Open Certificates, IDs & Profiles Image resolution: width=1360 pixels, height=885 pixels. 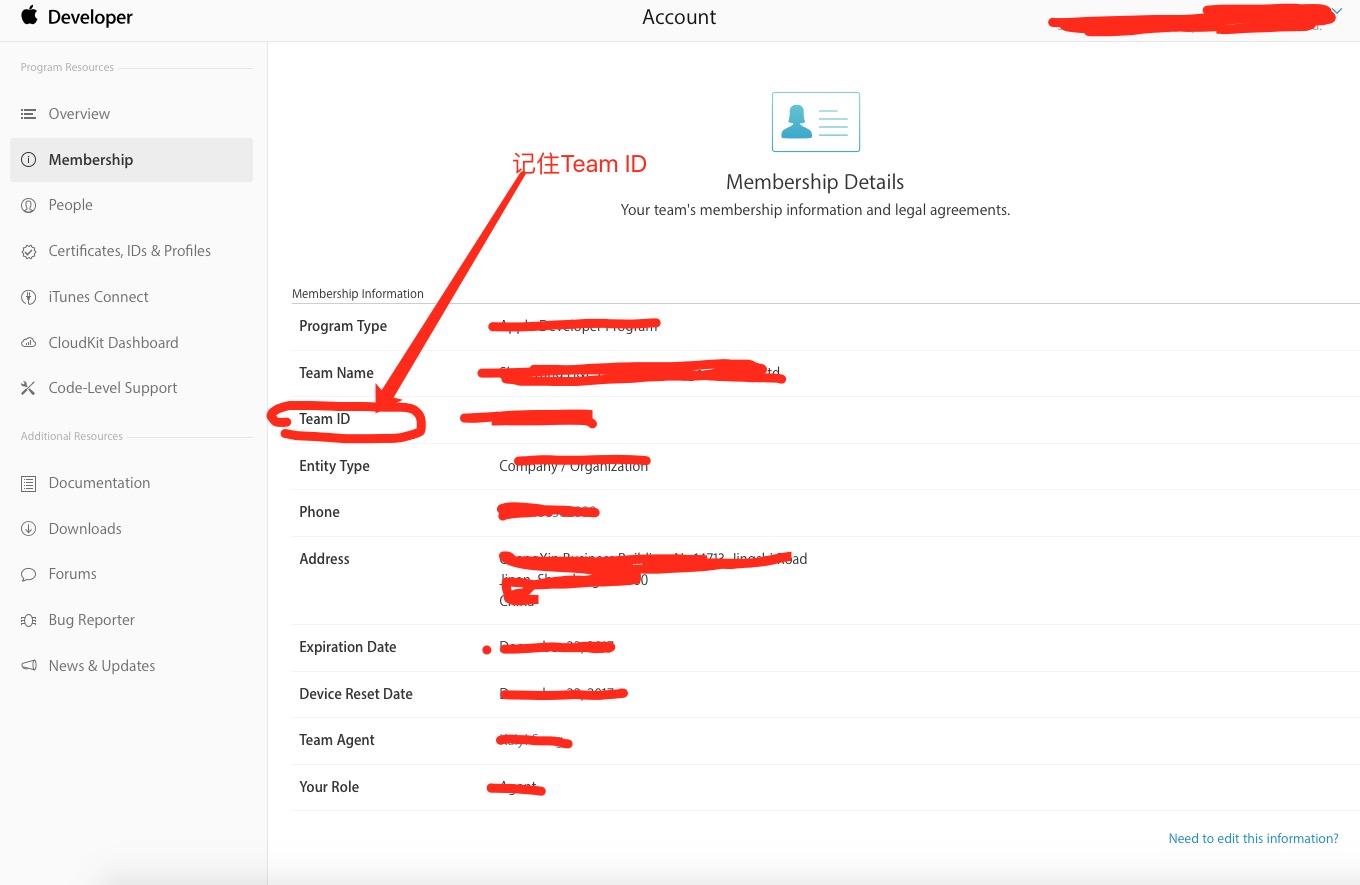tap(131, 251)
